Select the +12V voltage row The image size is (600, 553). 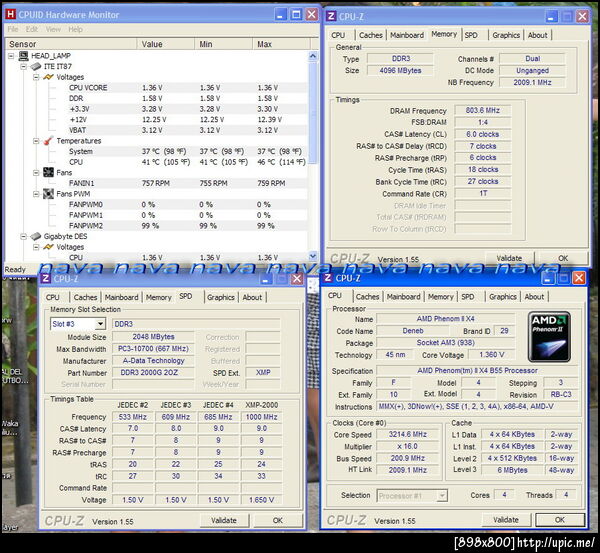187,120
